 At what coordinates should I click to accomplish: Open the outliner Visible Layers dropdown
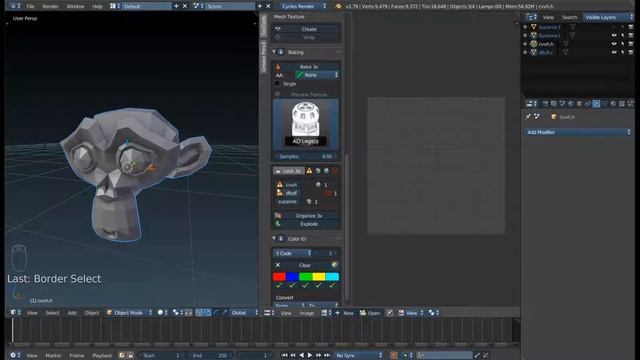608,17
